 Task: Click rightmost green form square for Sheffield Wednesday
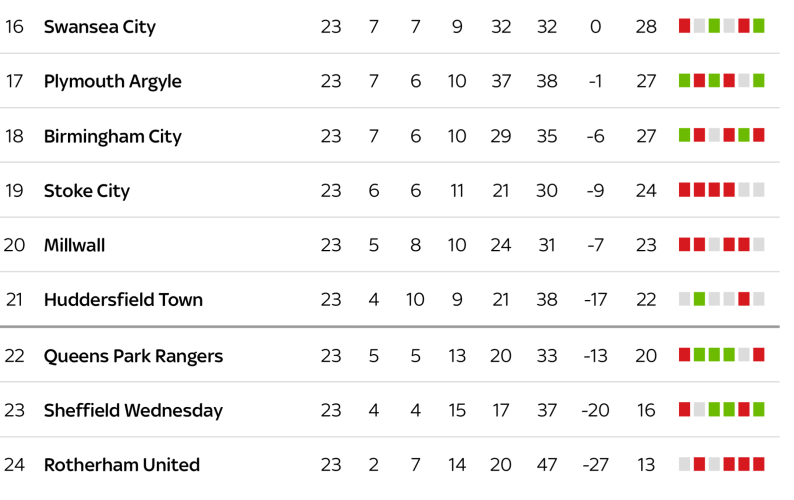click(x=759, y=409)
